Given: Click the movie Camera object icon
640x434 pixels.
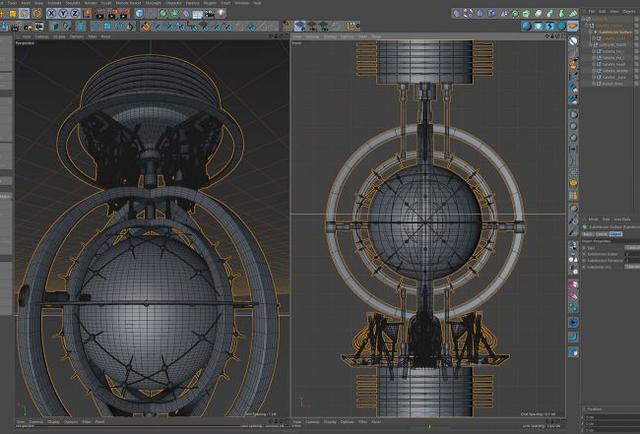Looking at the screenshot, I should [x=209, y=14].
